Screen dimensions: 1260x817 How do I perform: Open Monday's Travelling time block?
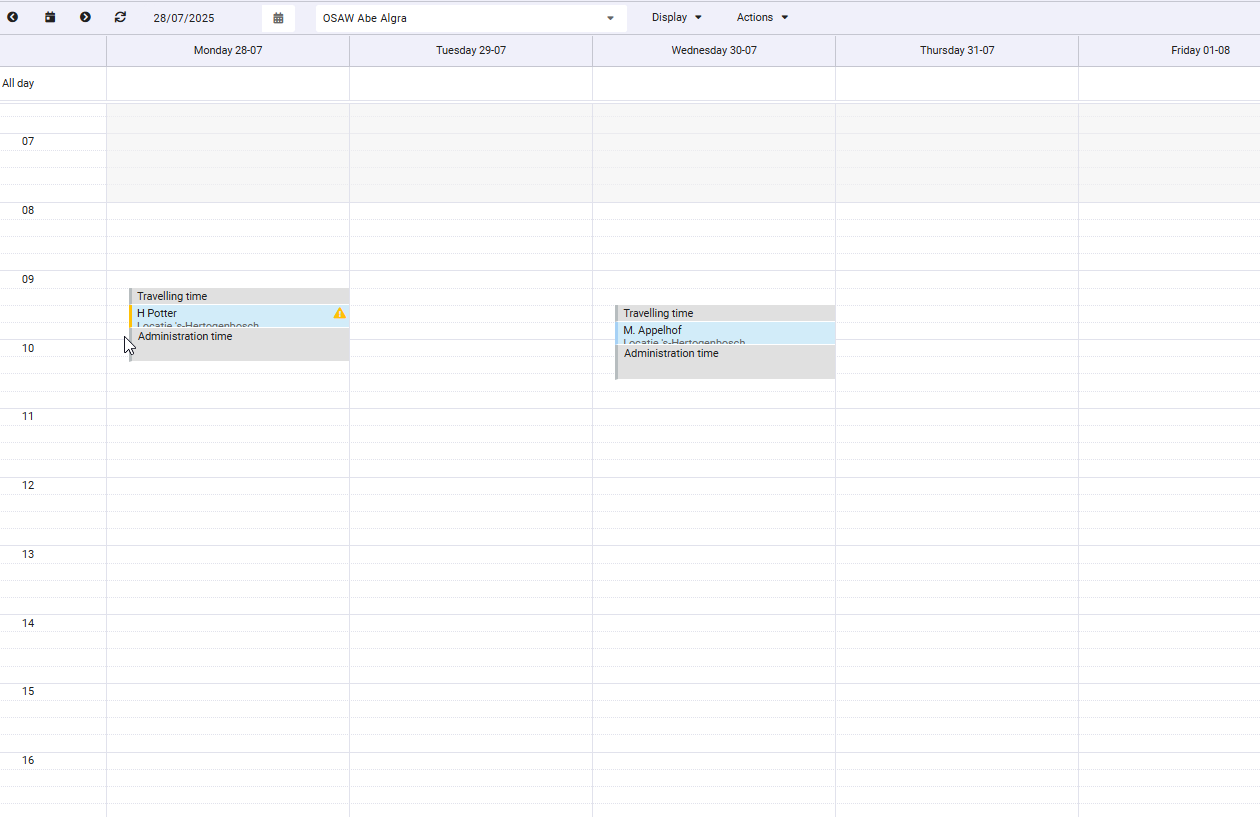tap(239, 296)
